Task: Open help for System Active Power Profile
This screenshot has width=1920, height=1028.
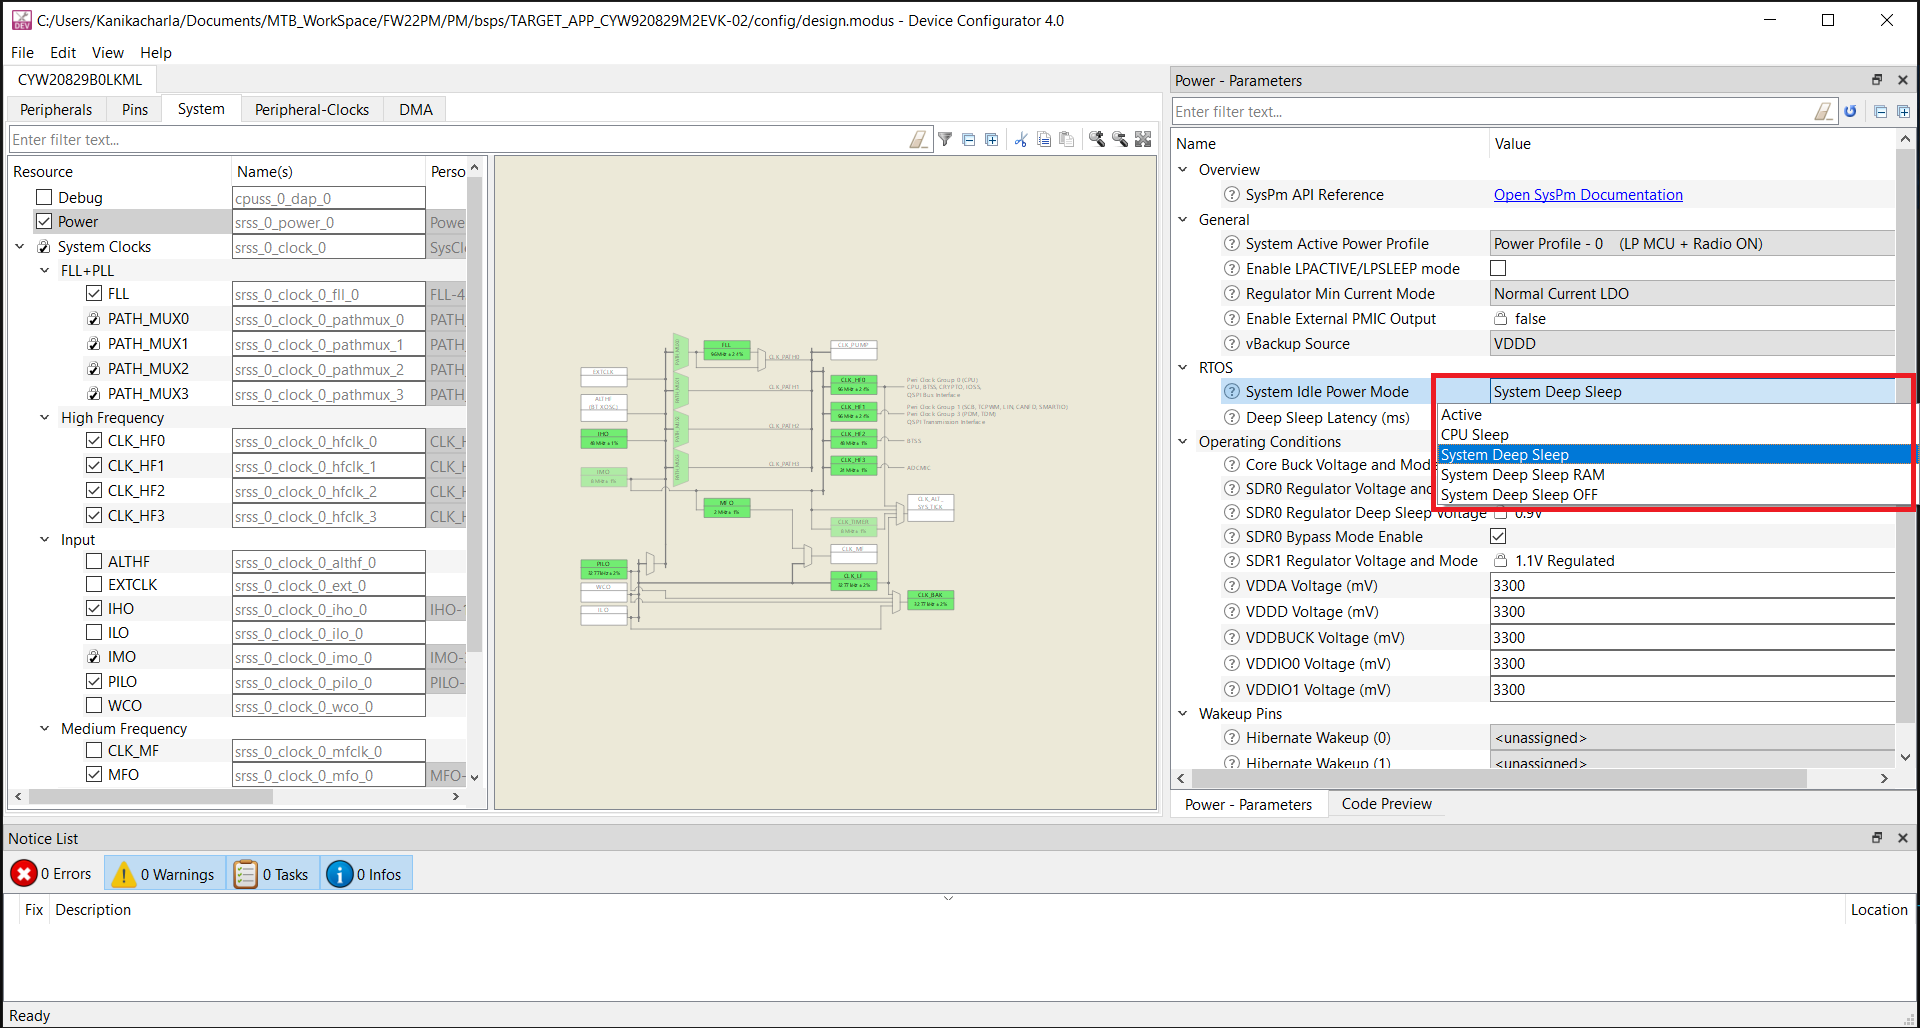Action: point(1232,243)
